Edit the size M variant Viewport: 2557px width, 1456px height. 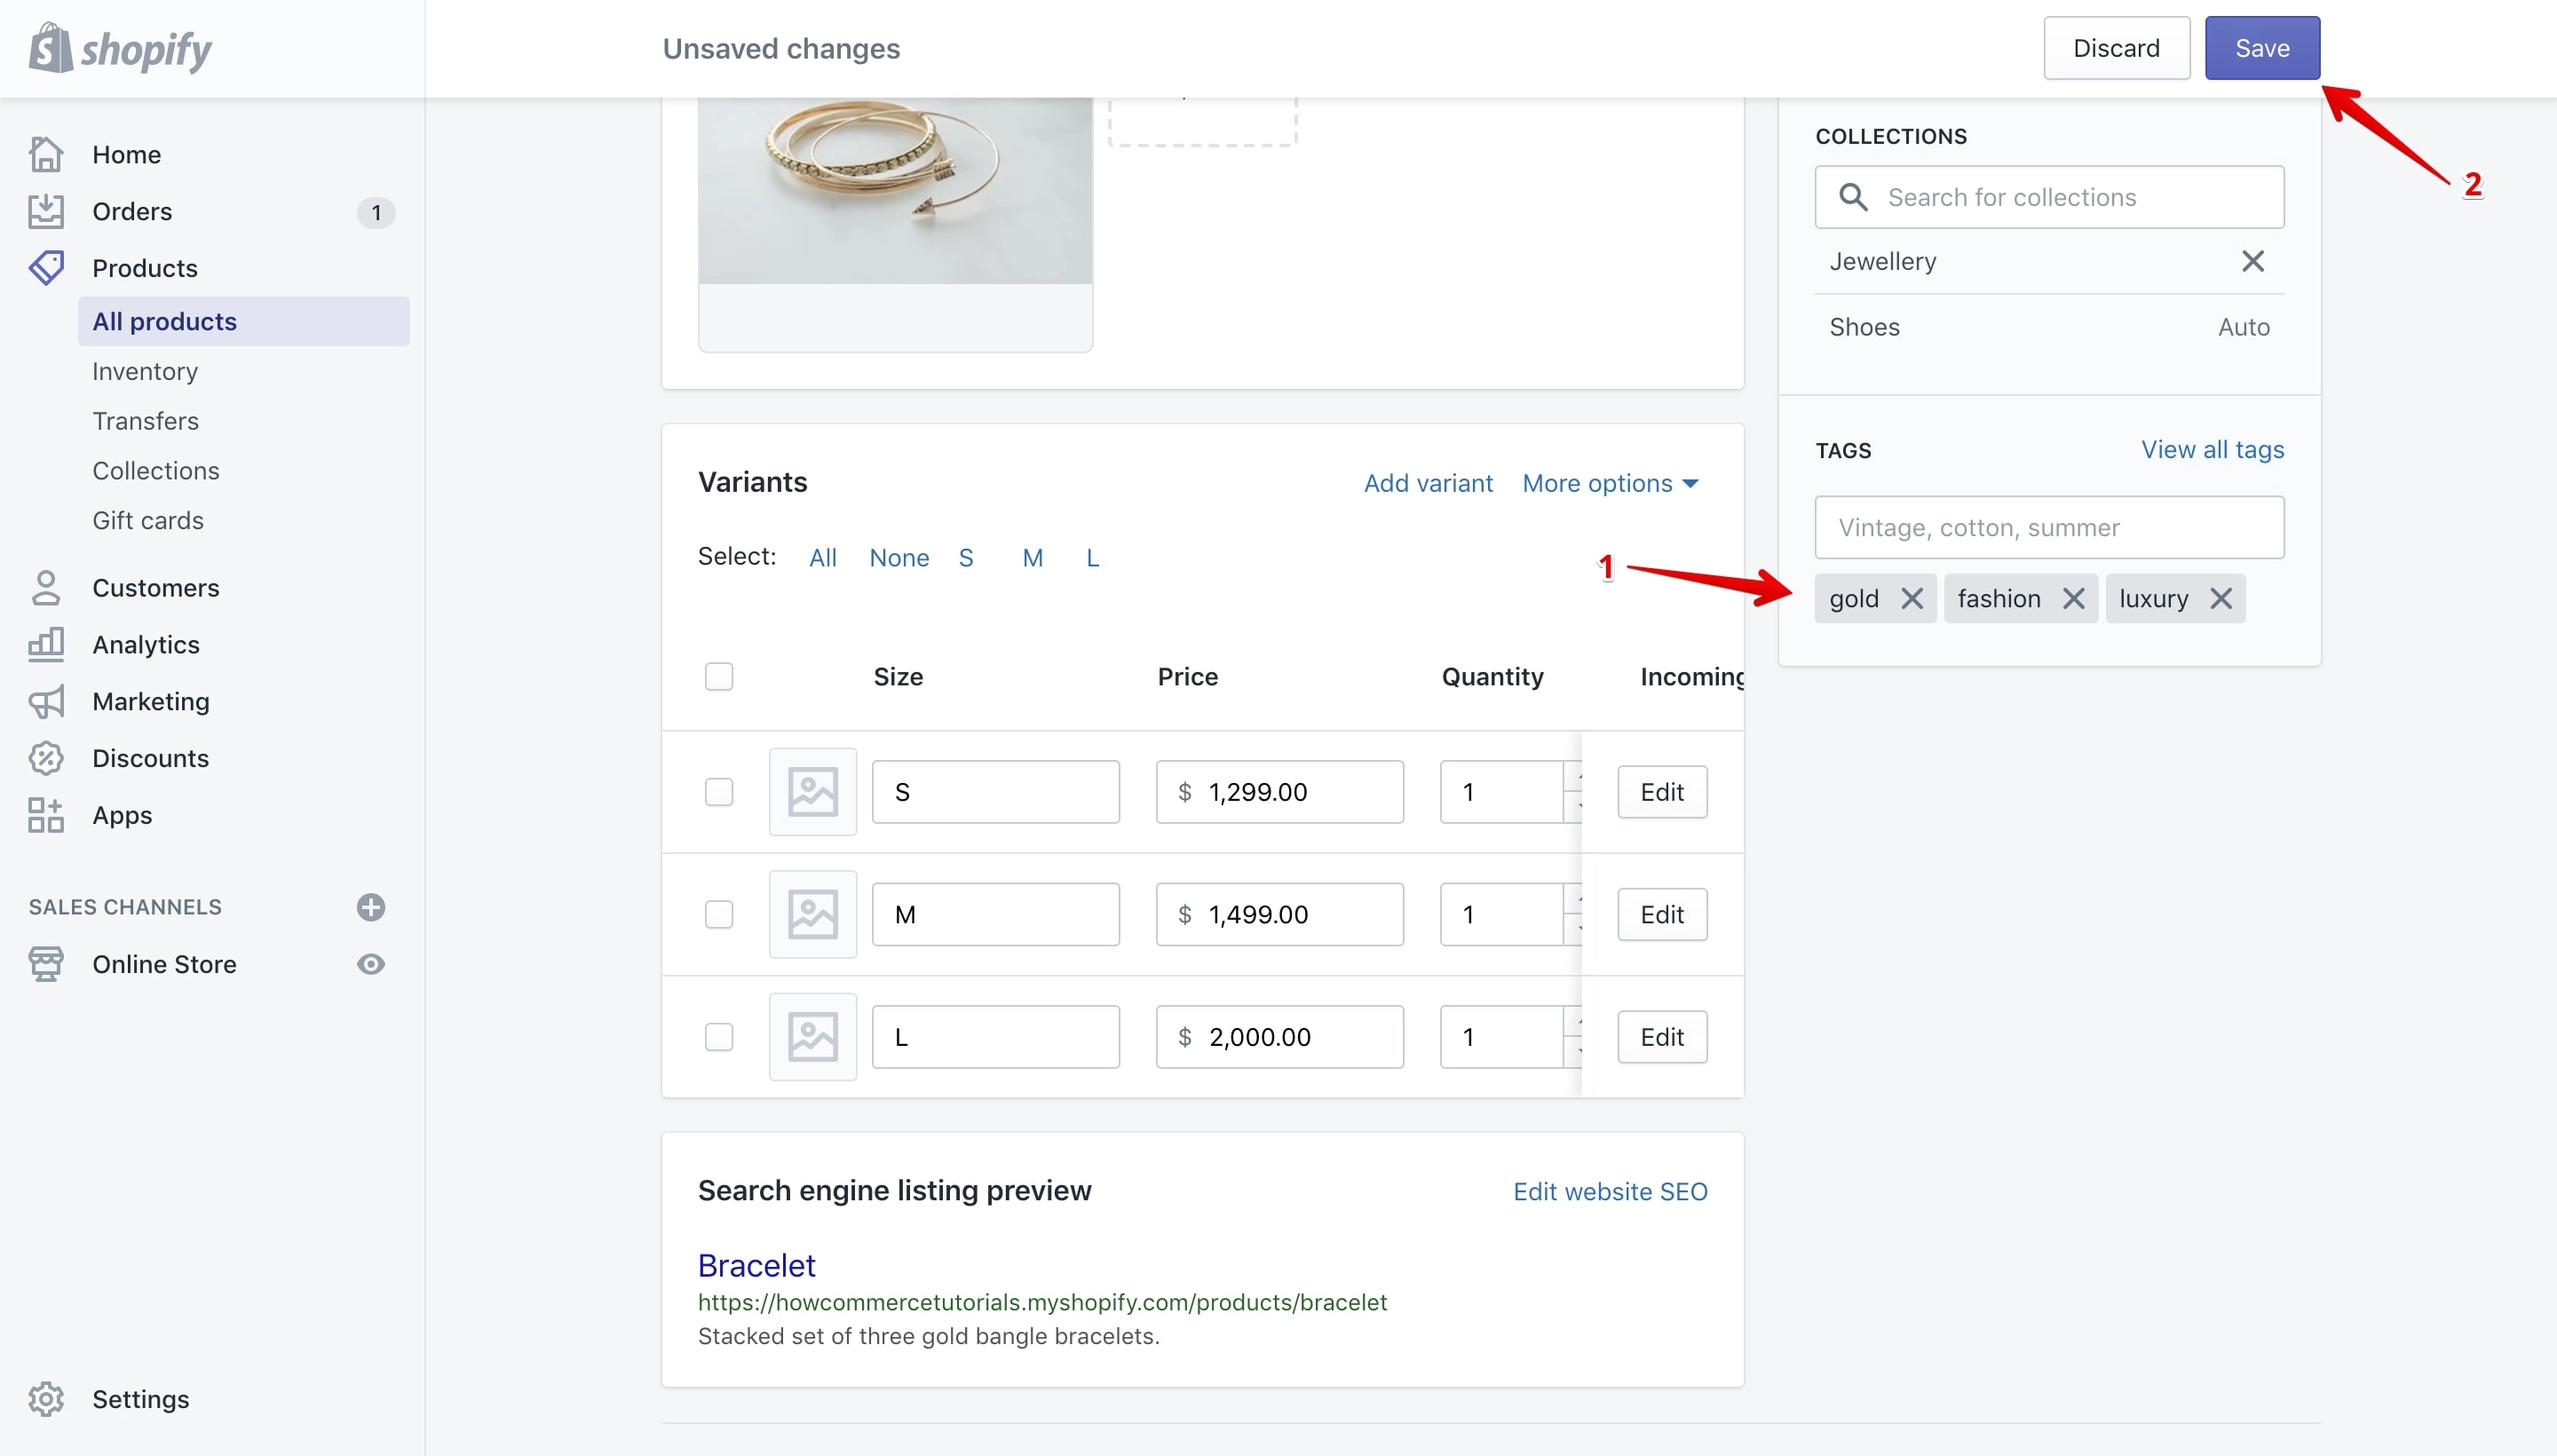(1662, 914)
